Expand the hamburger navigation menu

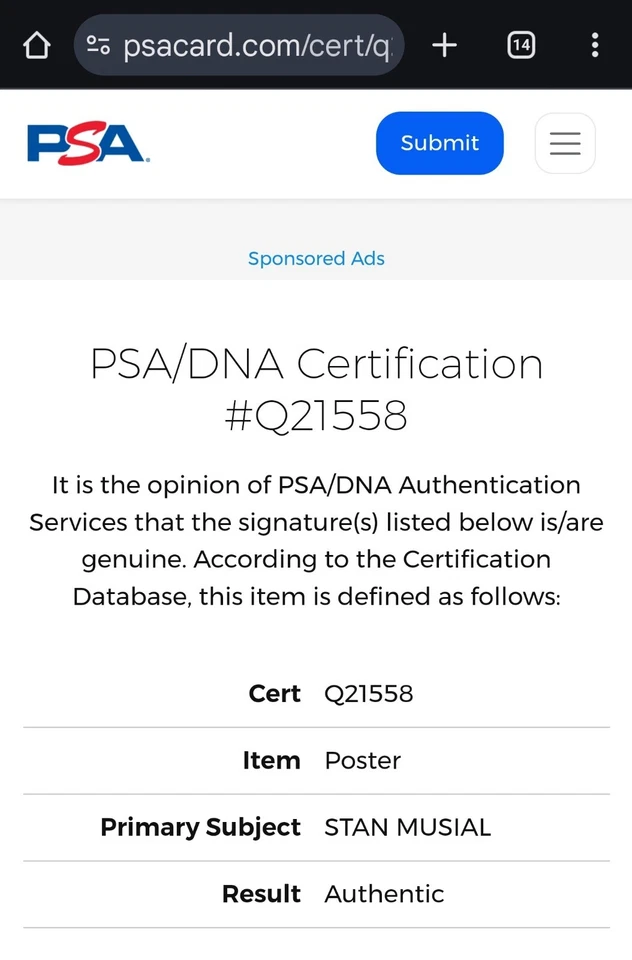[565, 143]
